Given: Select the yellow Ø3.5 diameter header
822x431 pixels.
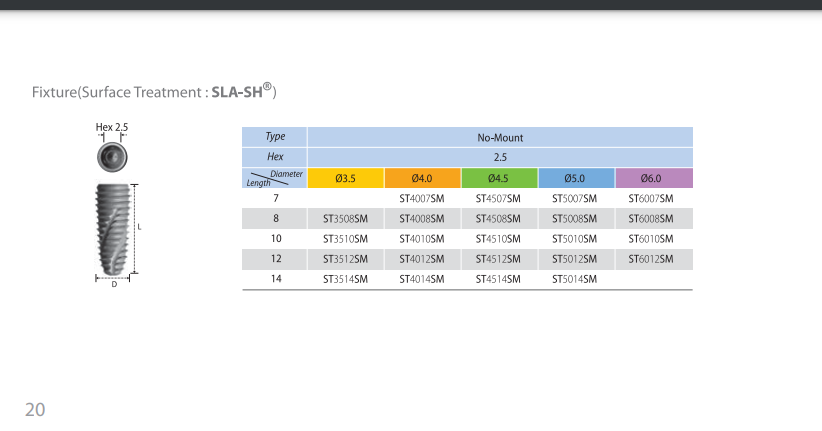Looking at the screenshot, I should [x=345, y=178].
